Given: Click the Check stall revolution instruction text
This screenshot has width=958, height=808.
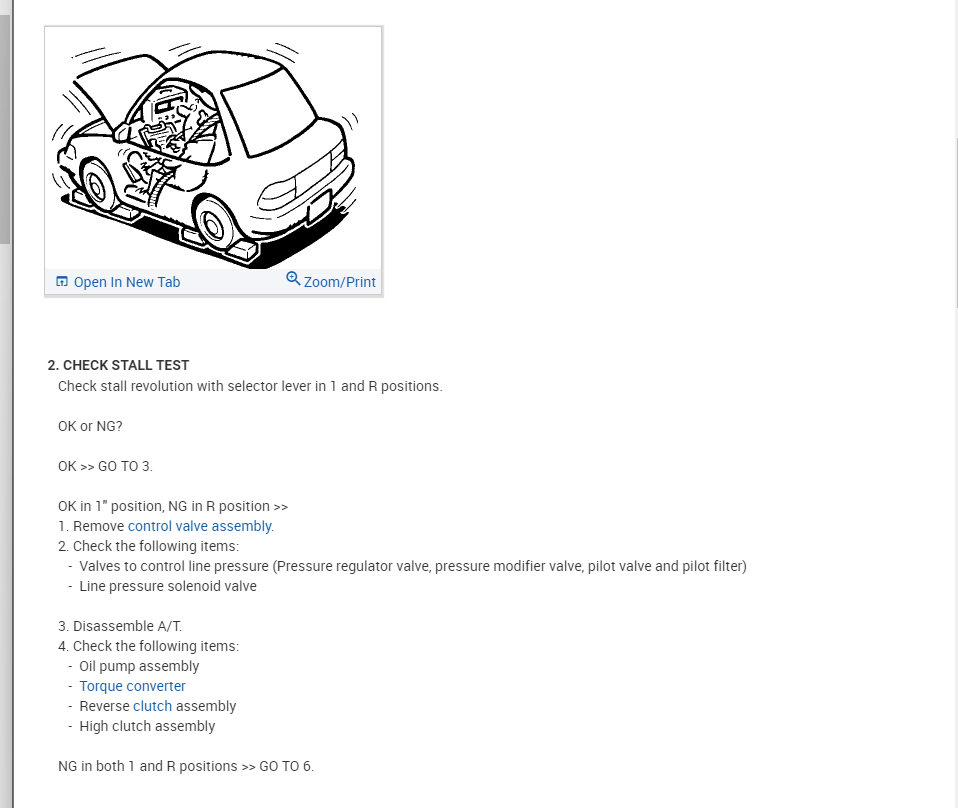Looking at the screenshot, I should tap(249, 386).
